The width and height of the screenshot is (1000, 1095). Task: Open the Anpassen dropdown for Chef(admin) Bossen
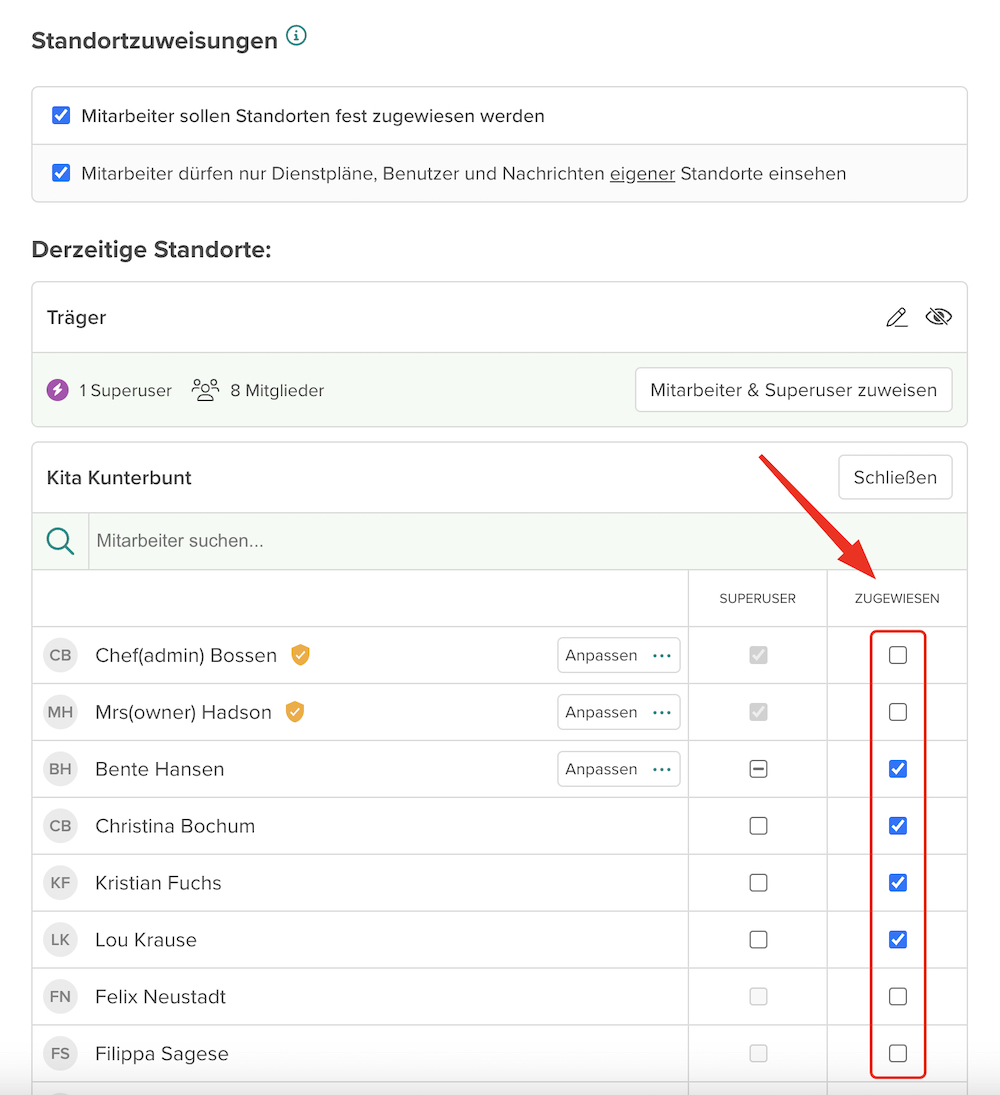click(x=618, y=656)
